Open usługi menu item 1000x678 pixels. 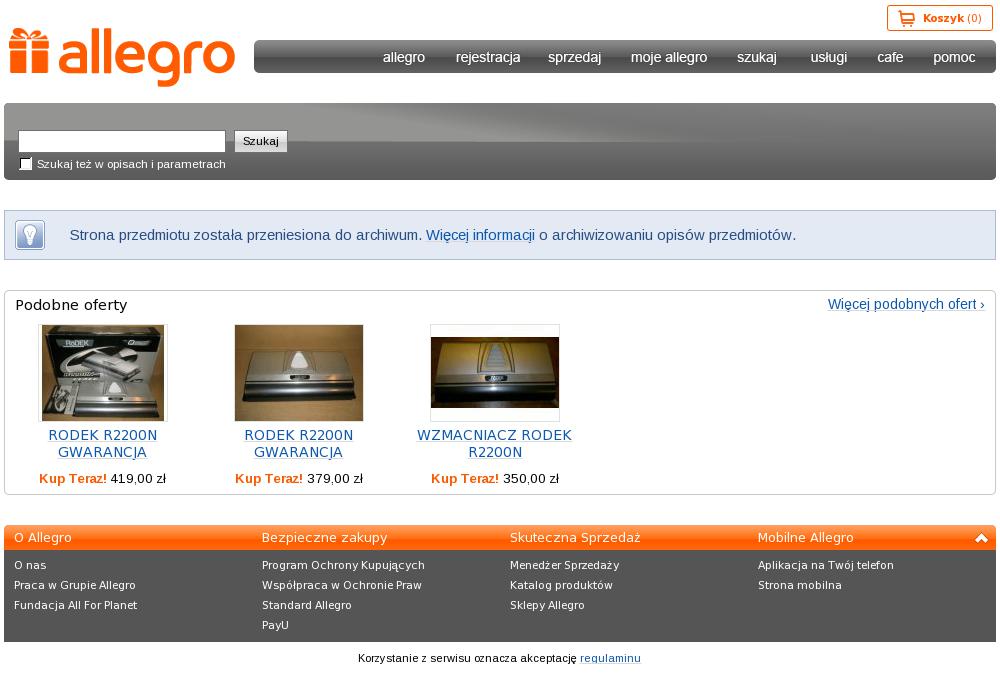828,57
